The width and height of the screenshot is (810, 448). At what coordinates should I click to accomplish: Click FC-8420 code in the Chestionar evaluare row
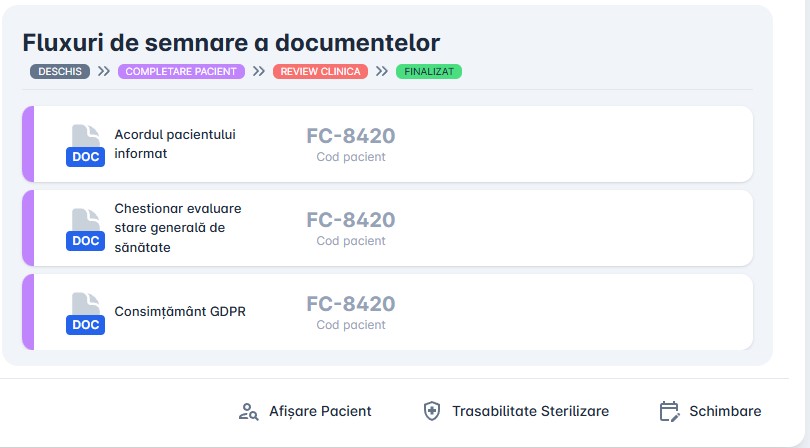point(350,220)
